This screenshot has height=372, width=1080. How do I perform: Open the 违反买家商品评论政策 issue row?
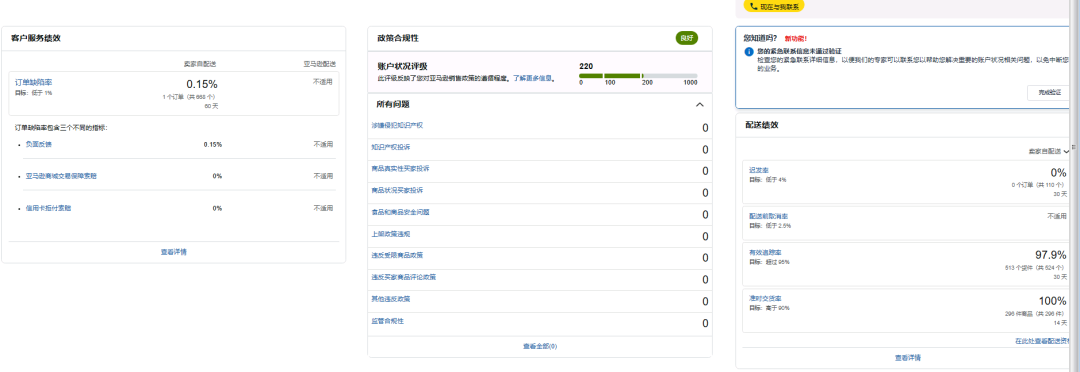coord(540,279)
